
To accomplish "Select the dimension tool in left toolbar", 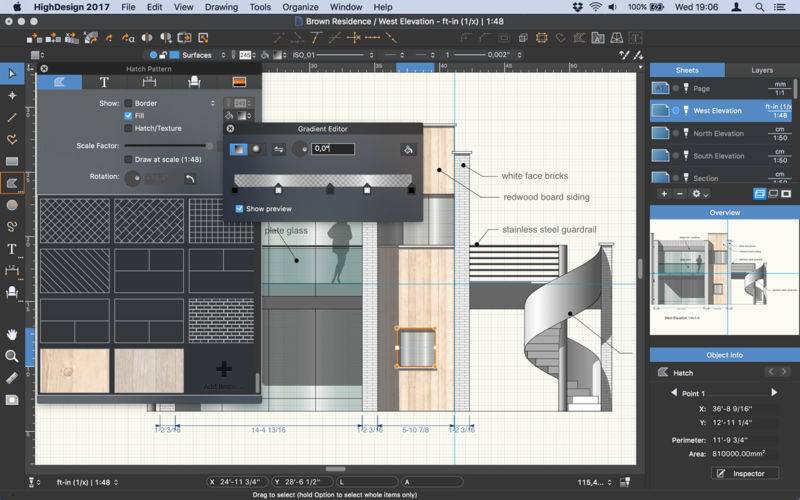I will click(12, 271).
